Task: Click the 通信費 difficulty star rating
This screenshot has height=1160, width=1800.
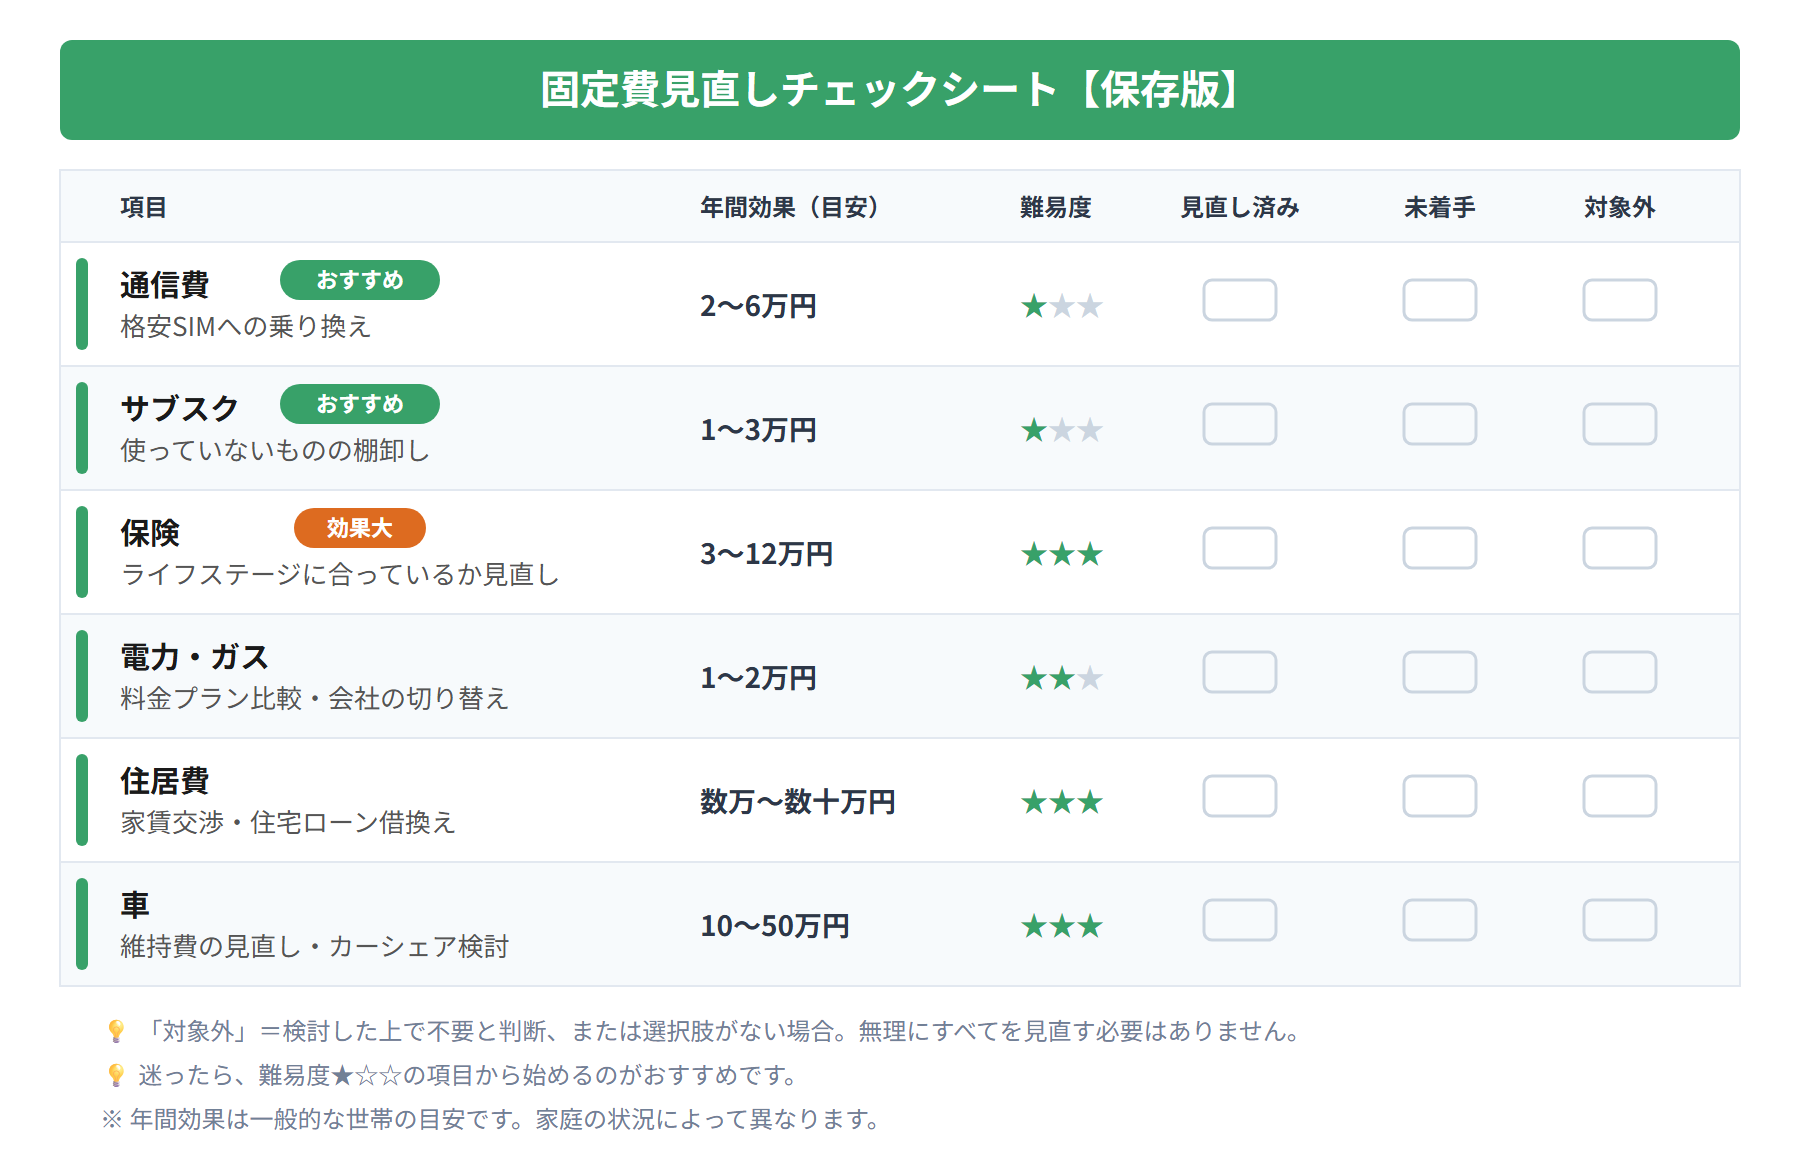Action: pos(1061,306)
